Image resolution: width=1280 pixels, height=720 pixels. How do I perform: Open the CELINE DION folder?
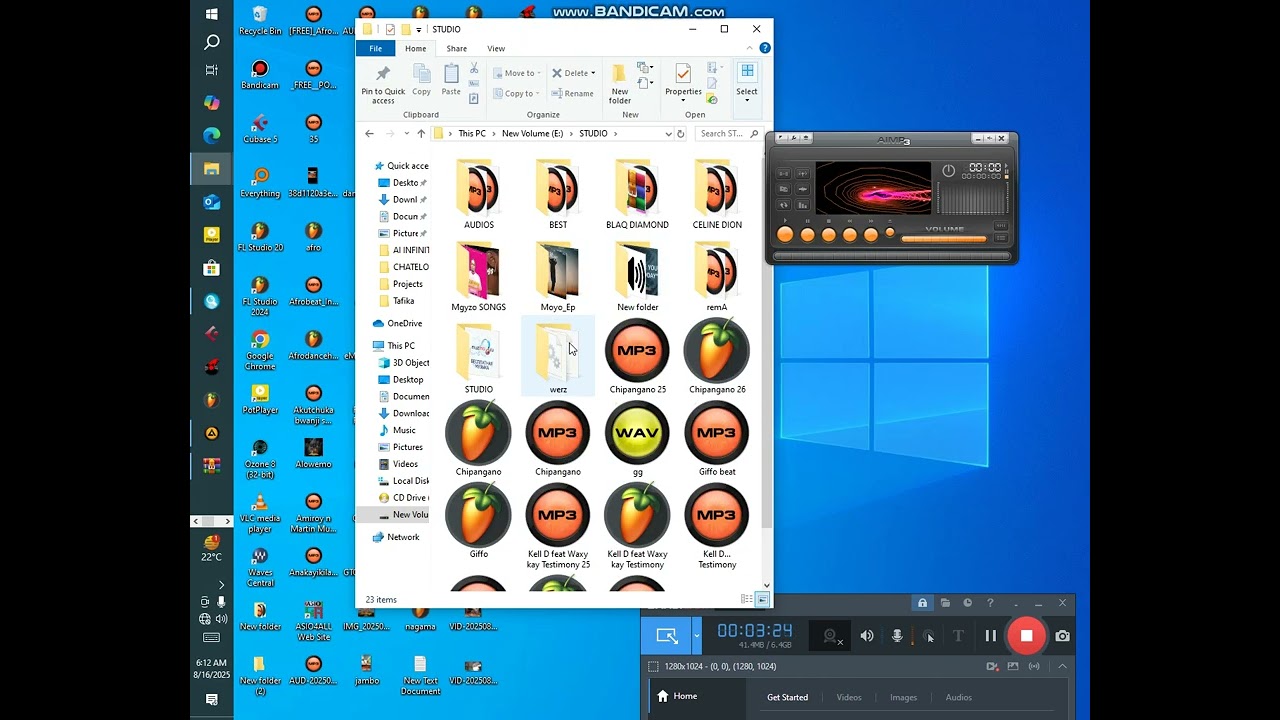(x=717, y=193)
